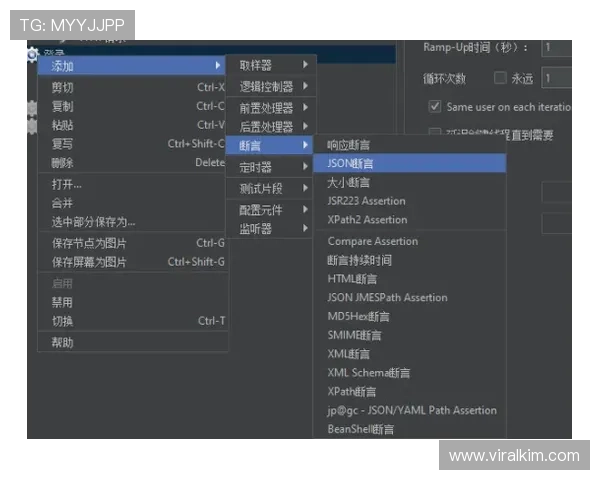
Task: Expand the 定时器 submenu
Action: pyautogui.click(x=271, y=167)
